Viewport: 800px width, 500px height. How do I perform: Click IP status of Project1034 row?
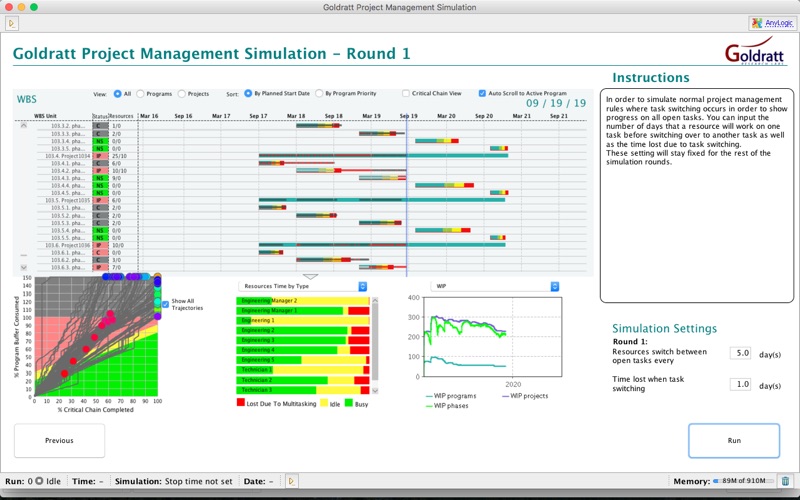pos(100,156)
